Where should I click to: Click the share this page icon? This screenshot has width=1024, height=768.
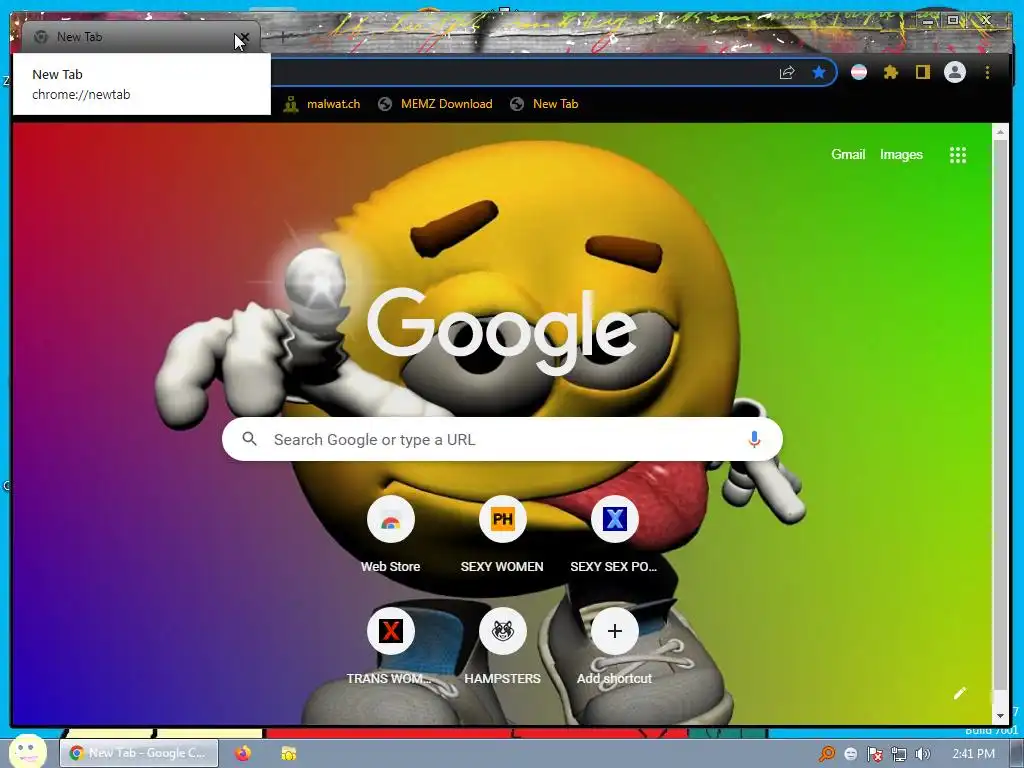coord(787,72)
